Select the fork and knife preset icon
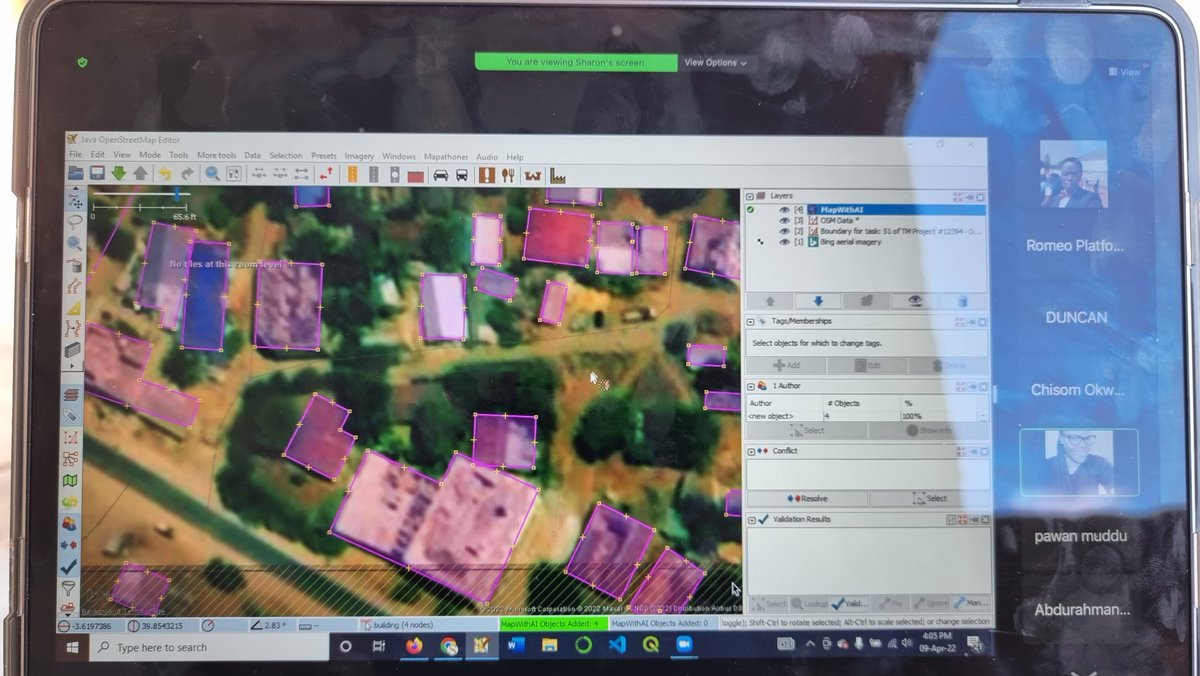Screen dimensions: 1200x676 (x=508, y=175)
